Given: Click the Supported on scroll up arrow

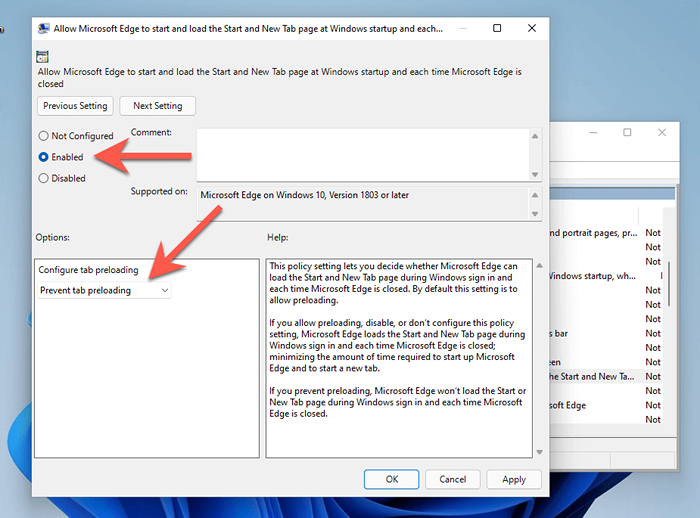Looking at the screenshot, I should click(535, 196).
